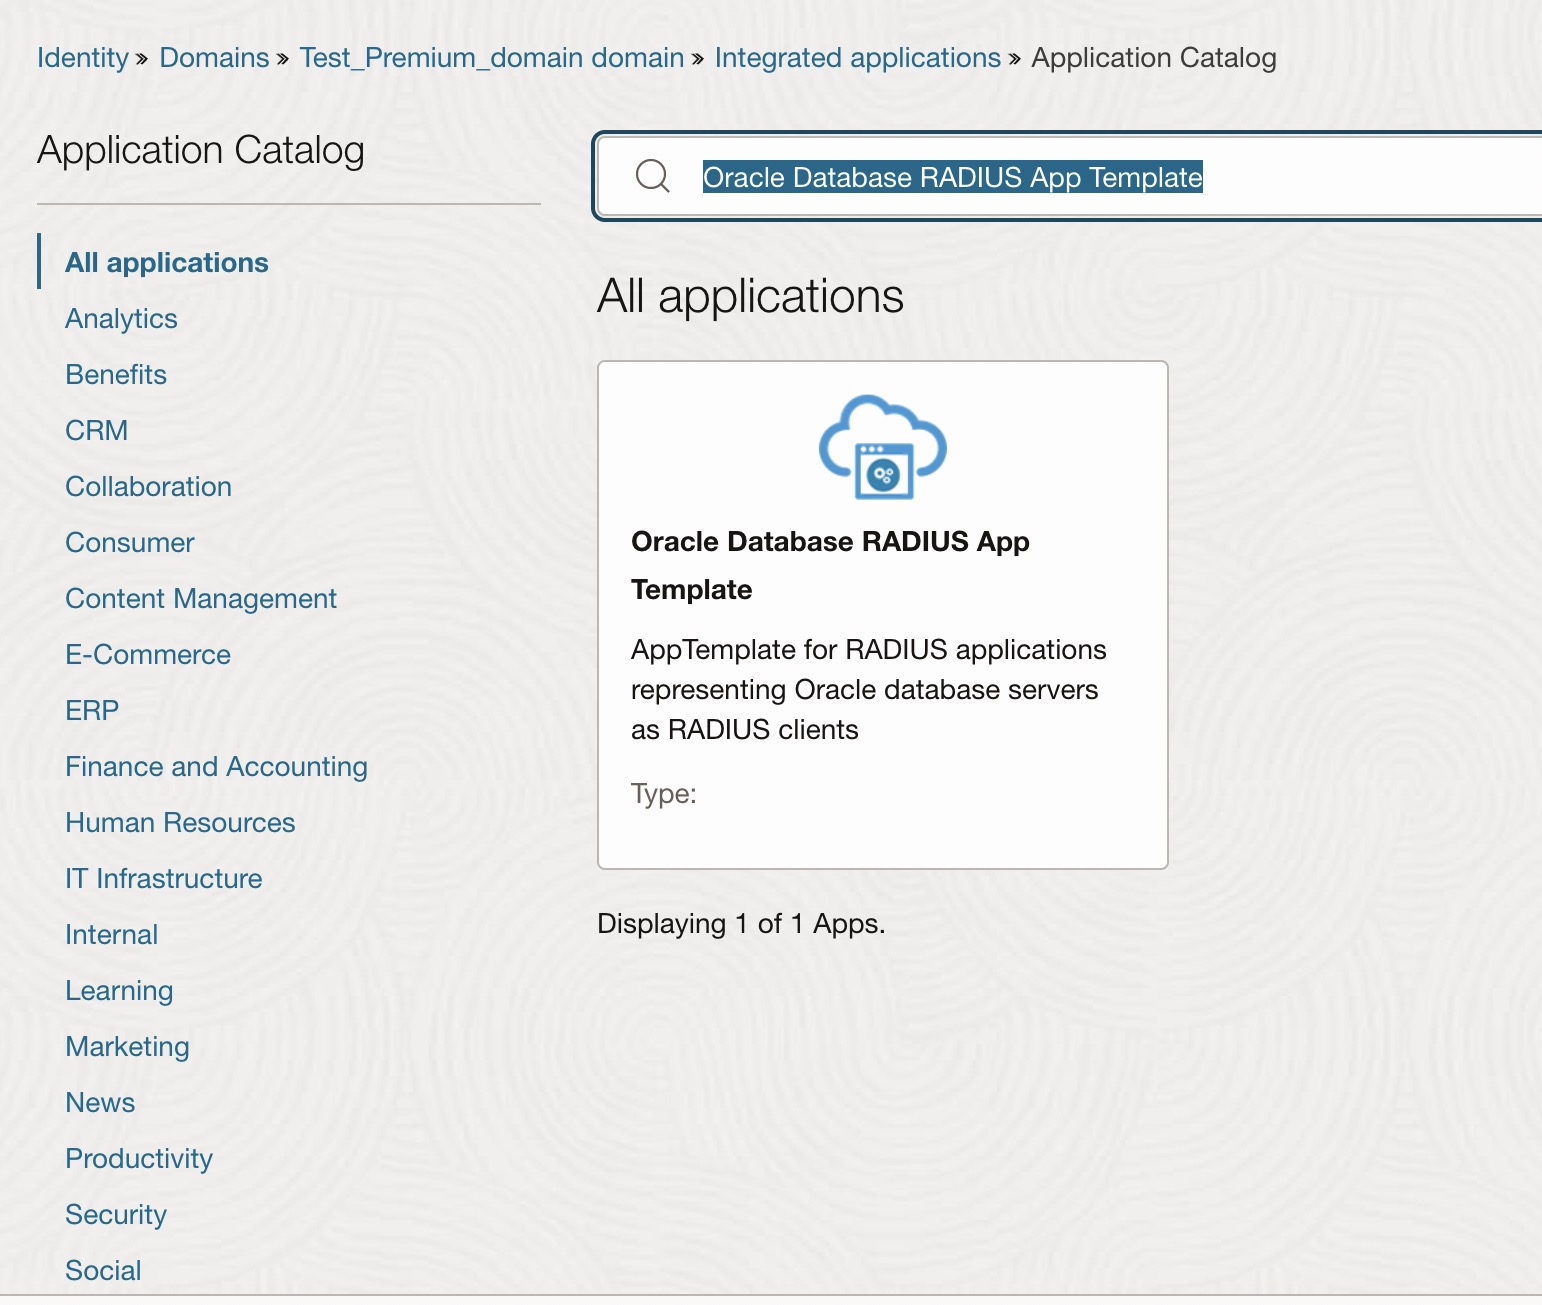The width and height of the screenshot is (1542, 1305).
Task: Click the search magnifier icon
Action: (652, 176)
